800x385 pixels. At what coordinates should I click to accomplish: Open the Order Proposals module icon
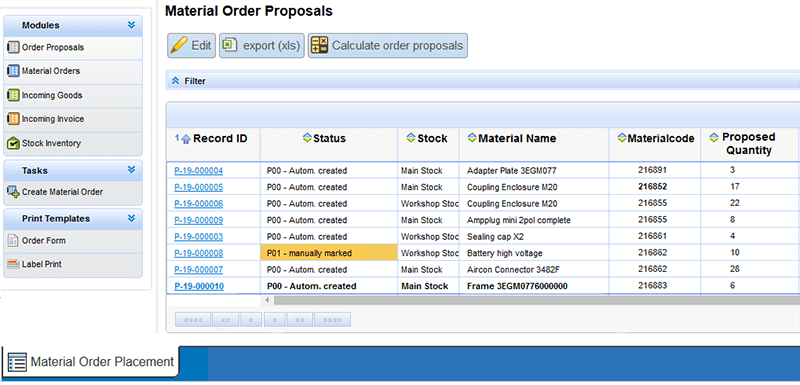(x=13, y=47)
